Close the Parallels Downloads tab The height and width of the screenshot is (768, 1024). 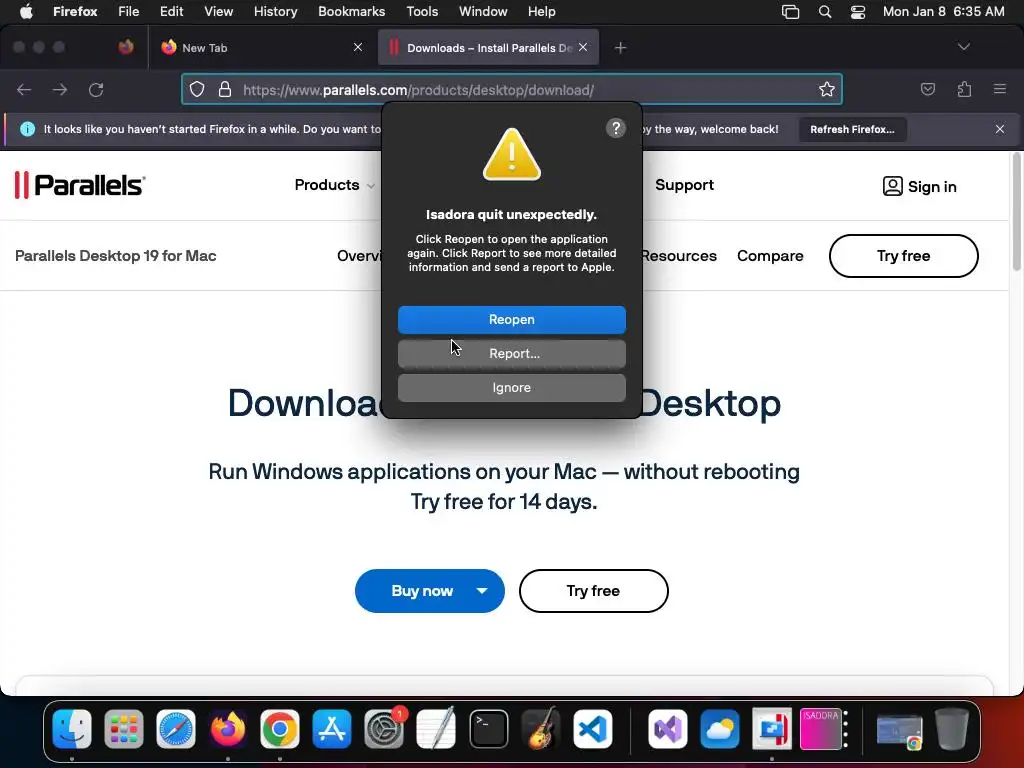[x=583, y=47]
